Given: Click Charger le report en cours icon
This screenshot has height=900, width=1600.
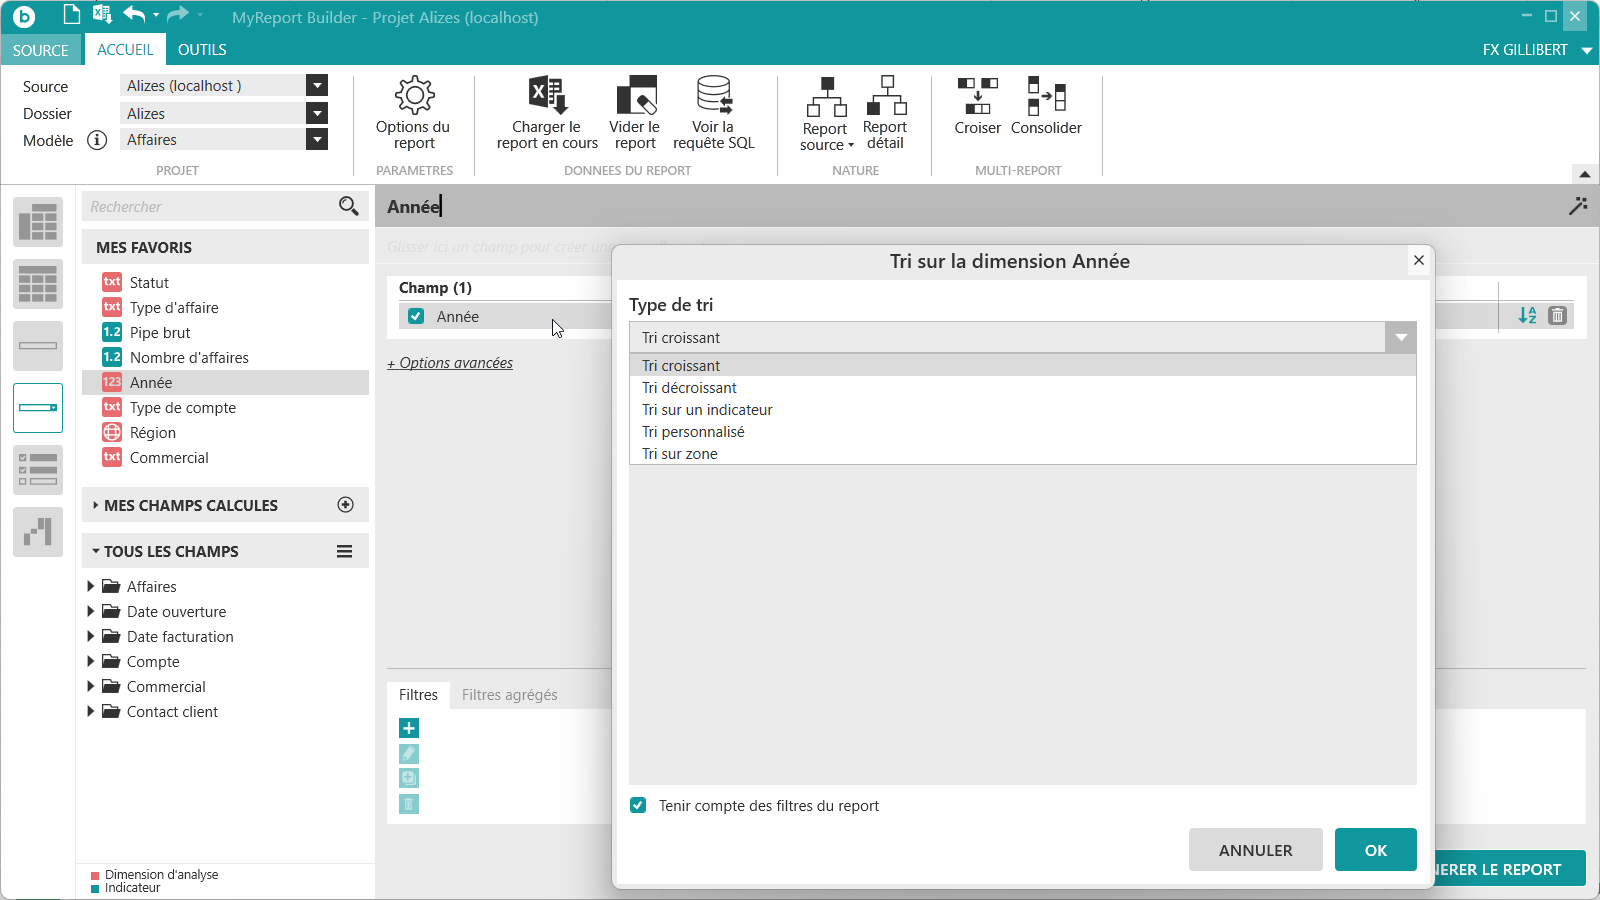Looking at the screenshot, I should (547, 96).
